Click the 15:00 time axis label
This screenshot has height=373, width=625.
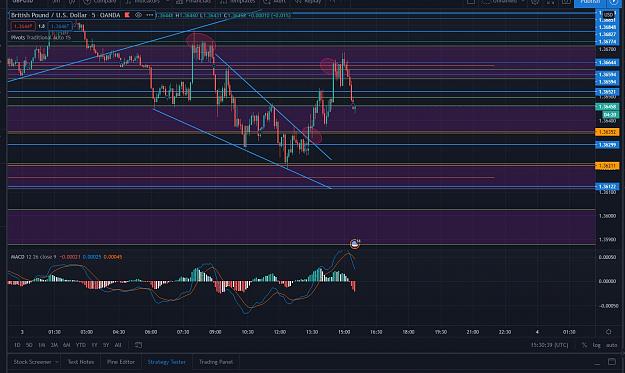[x=344, y=332]
